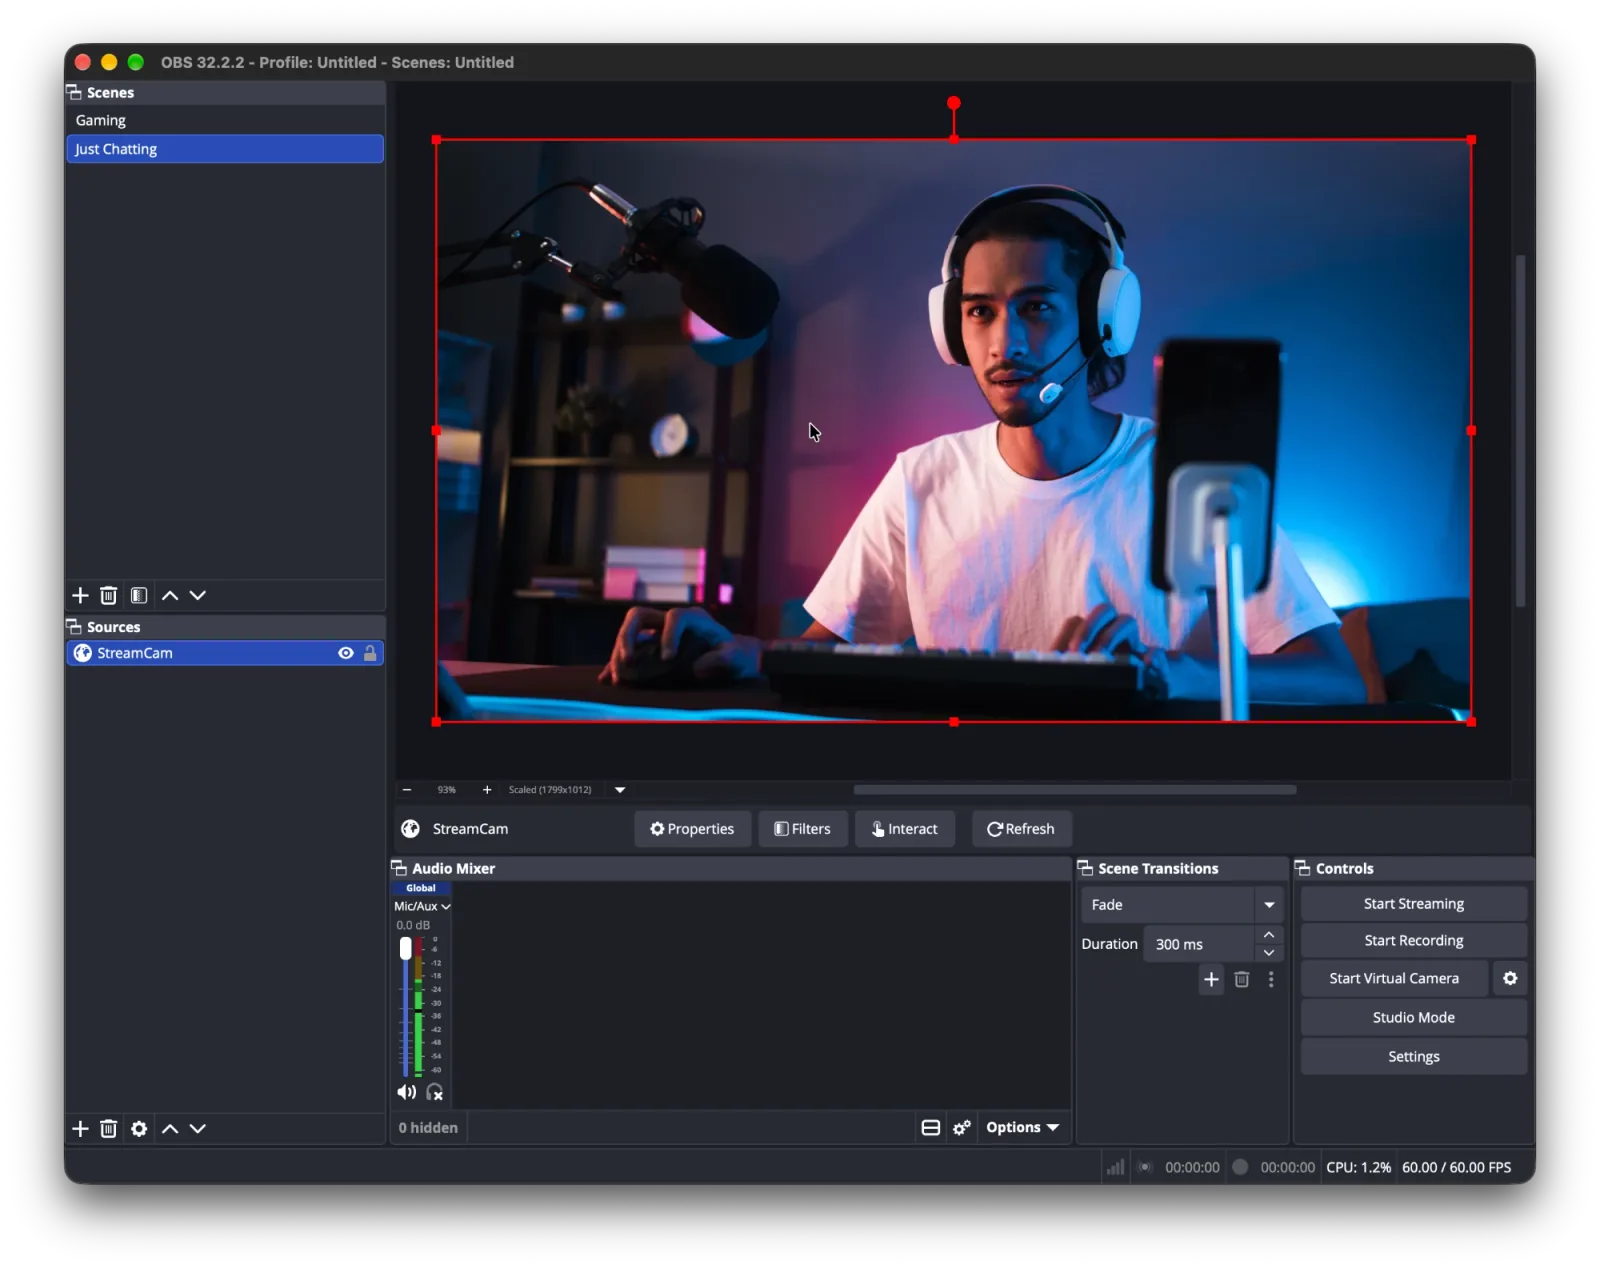Click the Audio Mixer dock icon

tap(399, 868)
